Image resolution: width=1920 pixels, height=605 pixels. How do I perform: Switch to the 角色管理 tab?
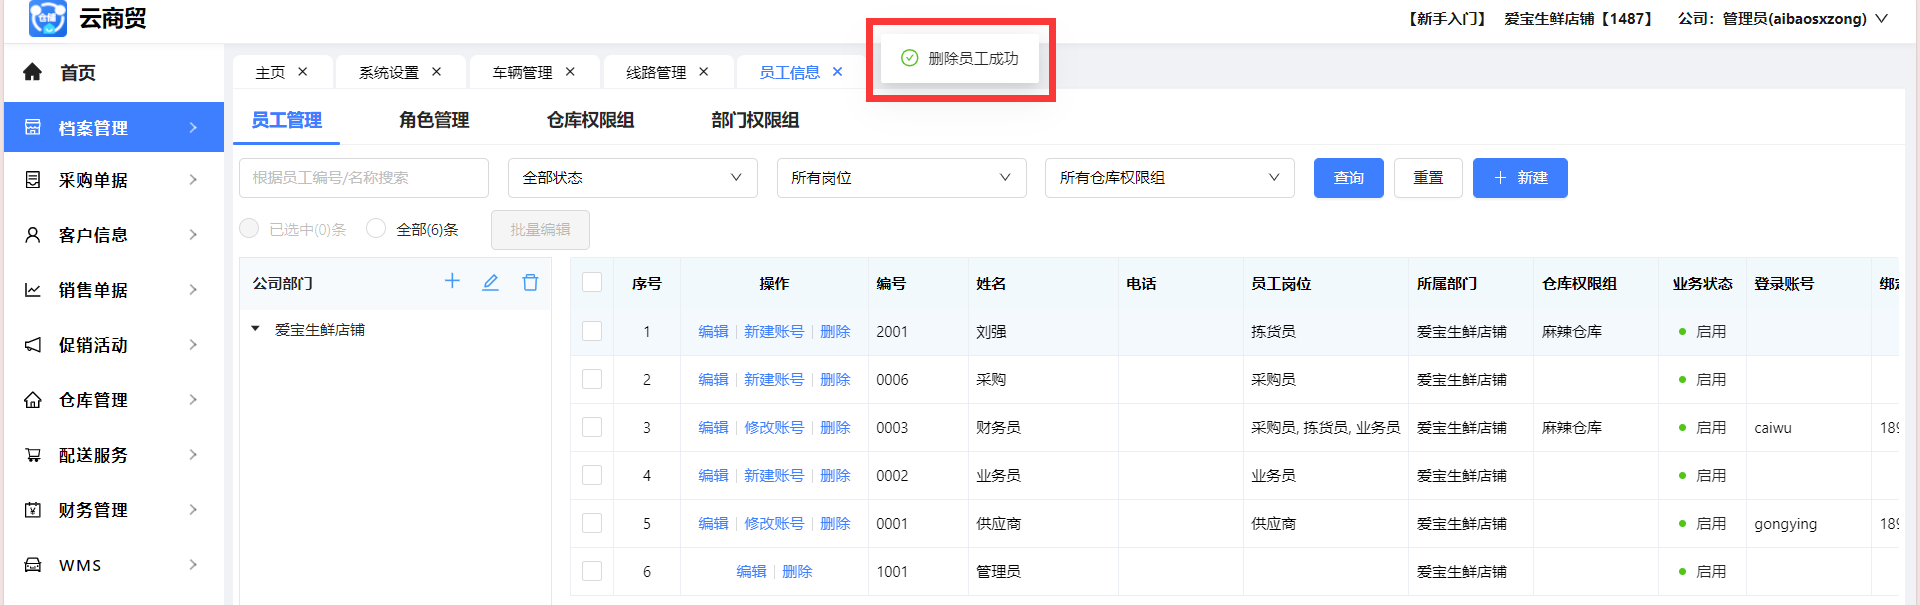click(434, 120)
